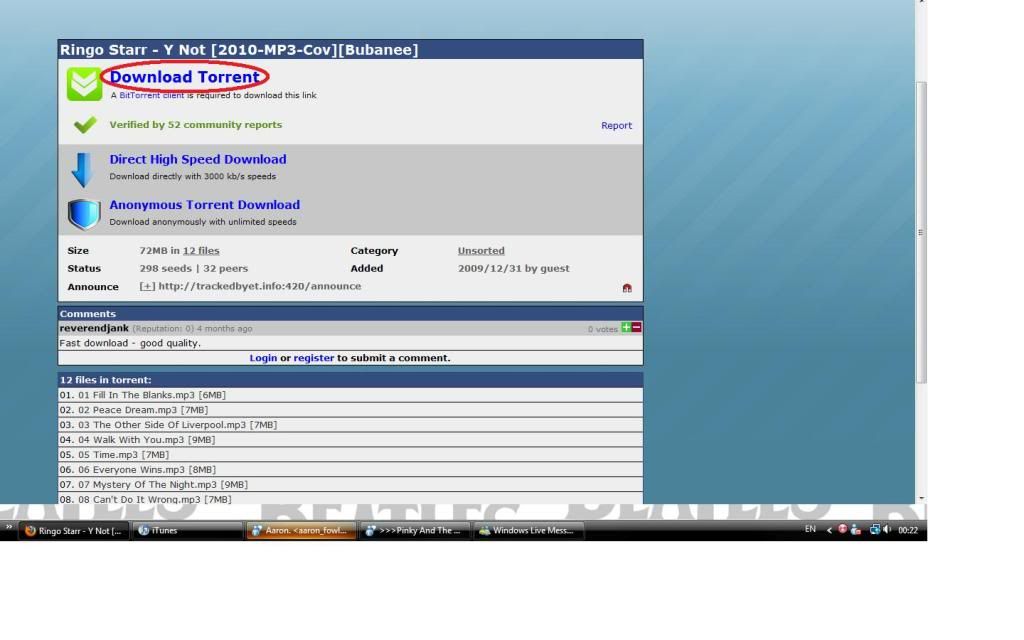Open the volume speaker icon in tray
The image size is (1024, 640).
tap(887, 530)
